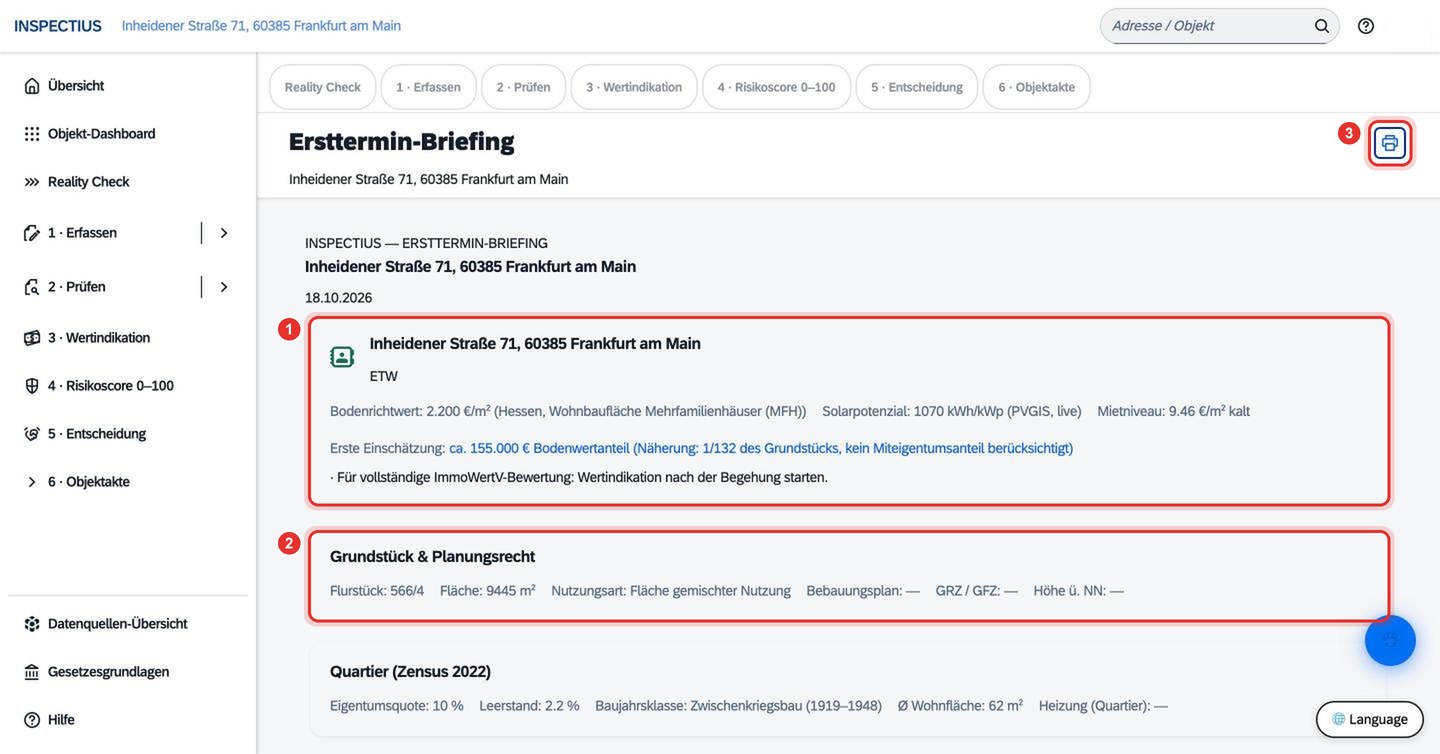Click the Prüfen inspect icon in sidebar
Screen dimensions: 1440x754
coord(32,287)
